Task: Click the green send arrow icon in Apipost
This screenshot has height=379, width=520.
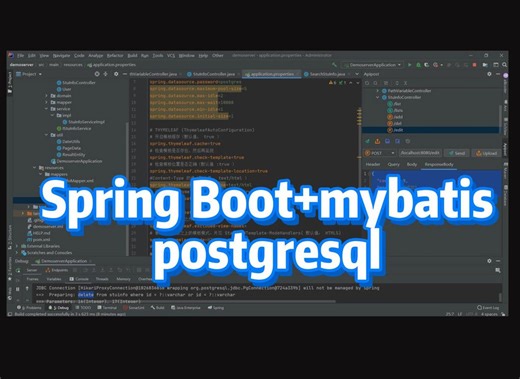Action: [x=367, y=142]
